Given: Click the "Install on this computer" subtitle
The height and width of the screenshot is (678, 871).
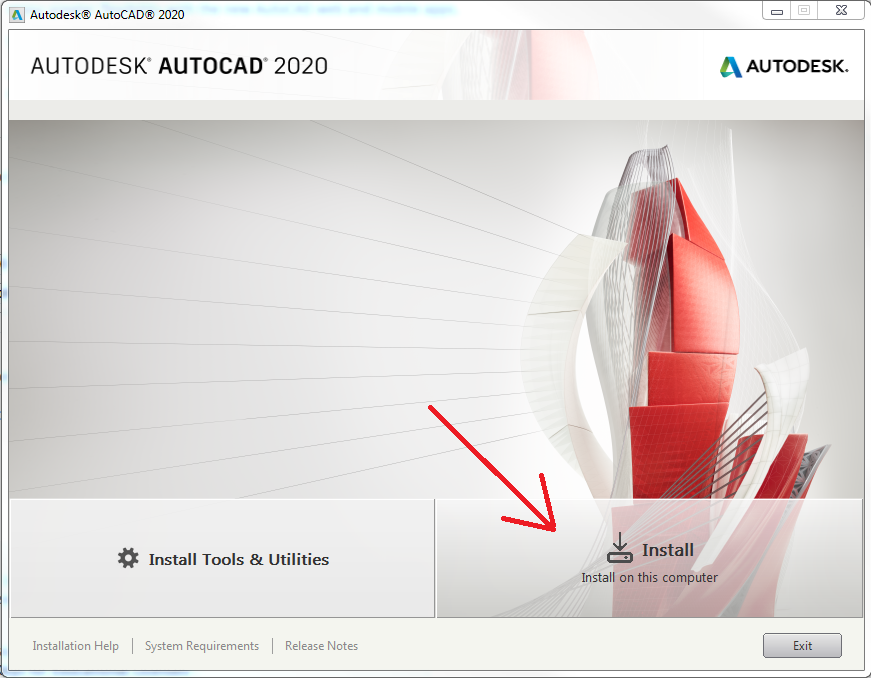Looking at the screenshot, I should pyautogui.click(x=649, y=577).
